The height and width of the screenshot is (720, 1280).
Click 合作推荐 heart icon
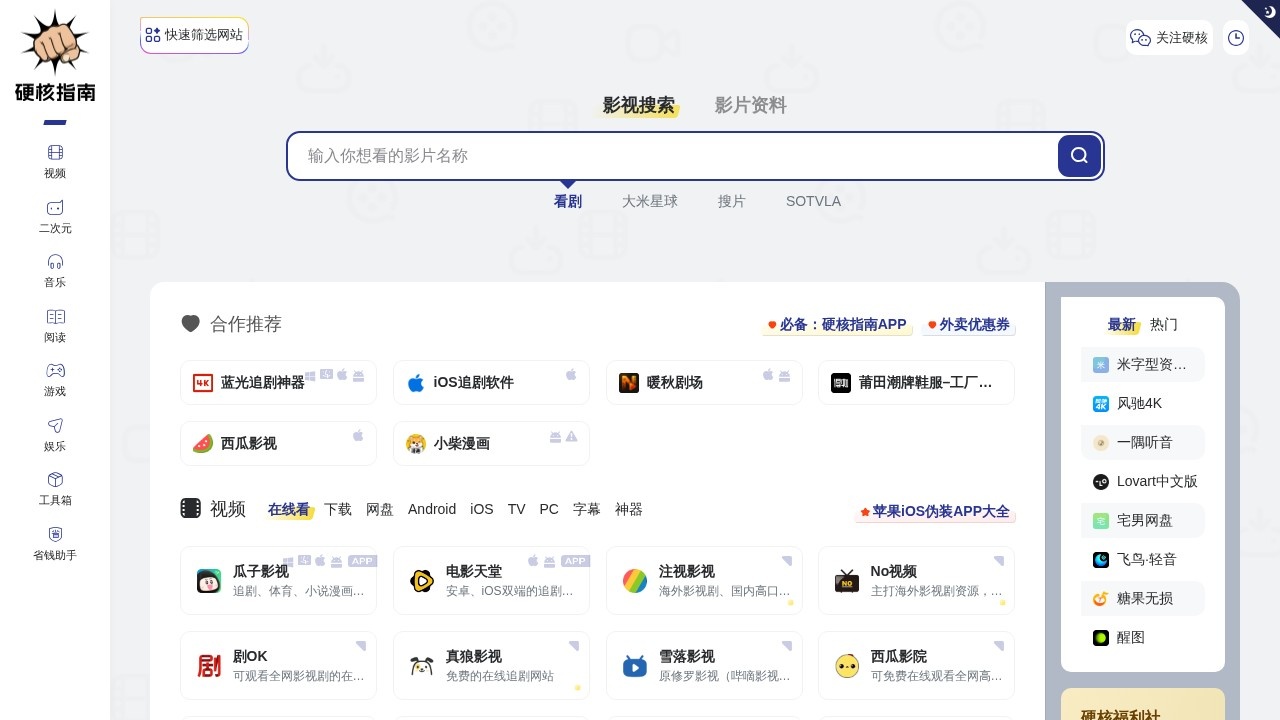[x=190, y=323]
